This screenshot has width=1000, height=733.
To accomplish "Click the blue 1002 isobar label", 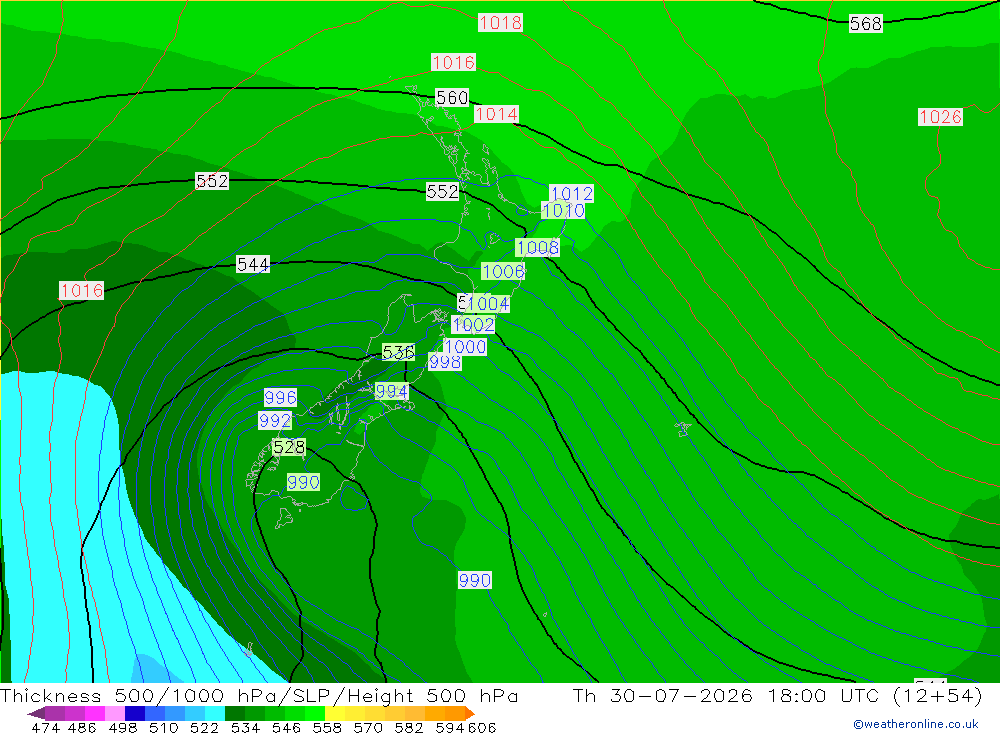I will click(473, 325).
